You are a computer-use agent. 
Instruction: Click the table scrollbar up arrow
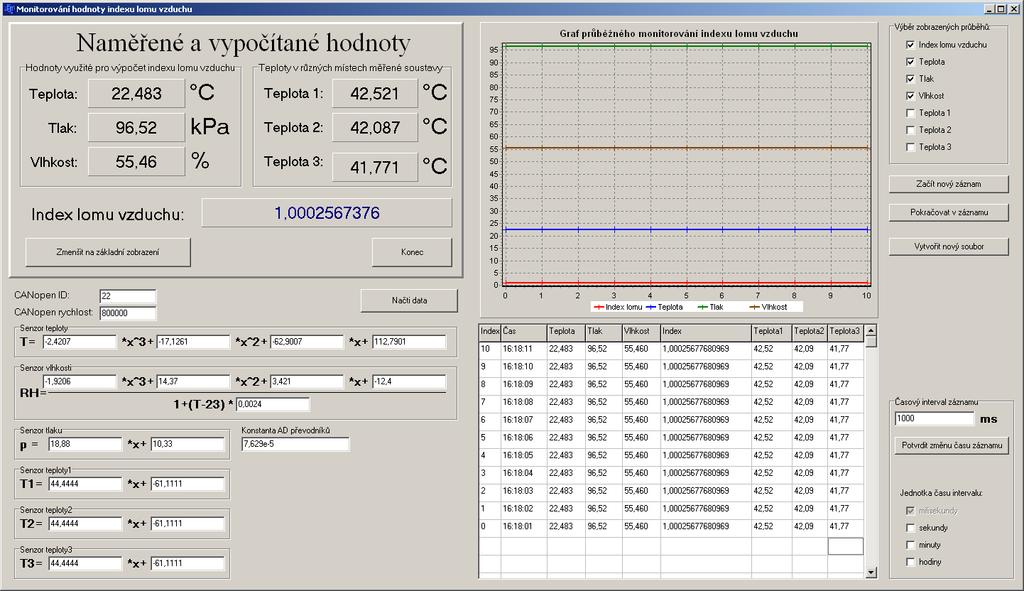pos(871,331)
